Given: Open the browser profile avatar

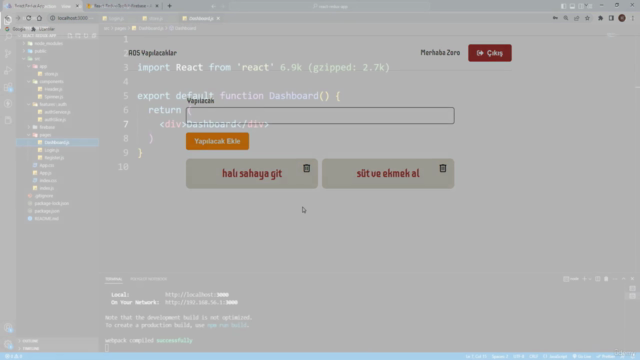Looking at the screenshot, I should pos(622,18).
